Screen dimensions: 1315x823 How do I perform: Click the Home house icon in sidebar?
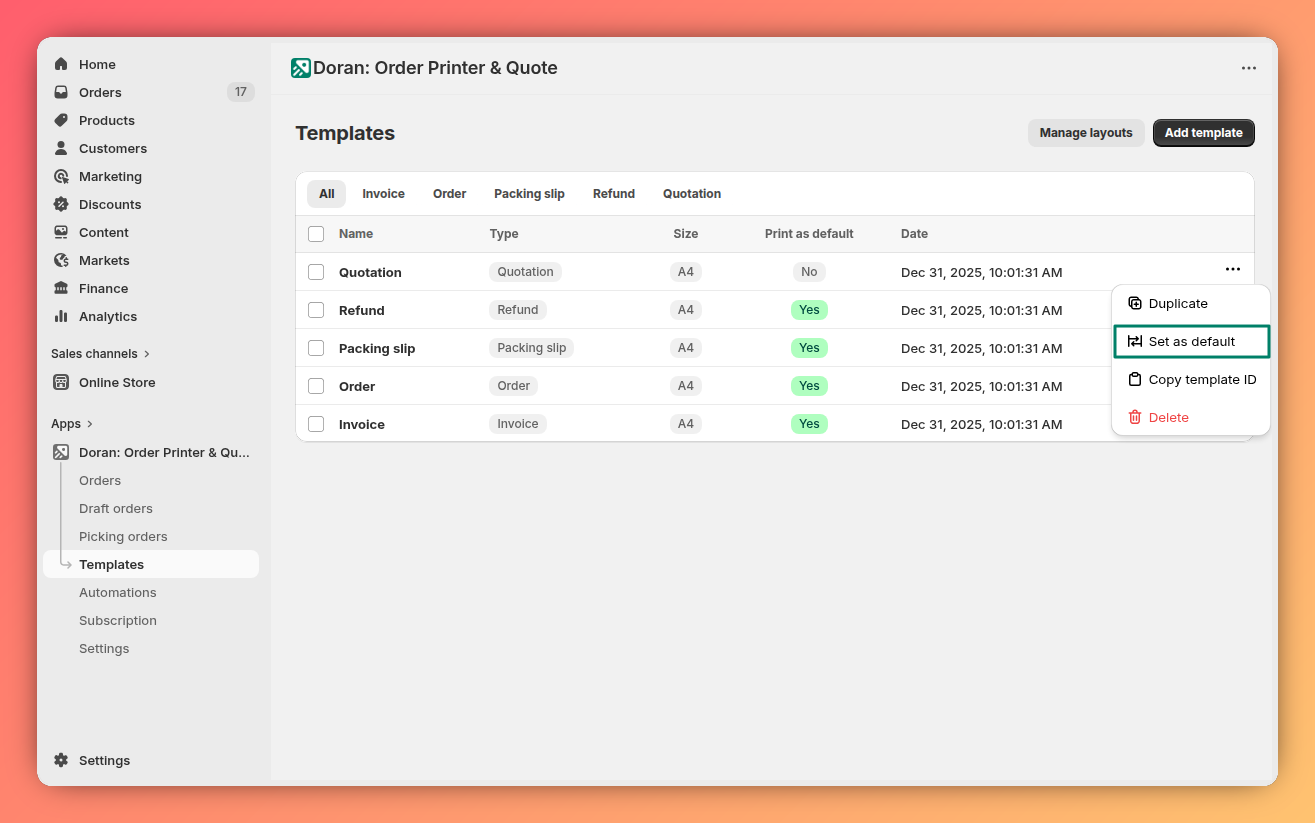[x=61, y=64]
